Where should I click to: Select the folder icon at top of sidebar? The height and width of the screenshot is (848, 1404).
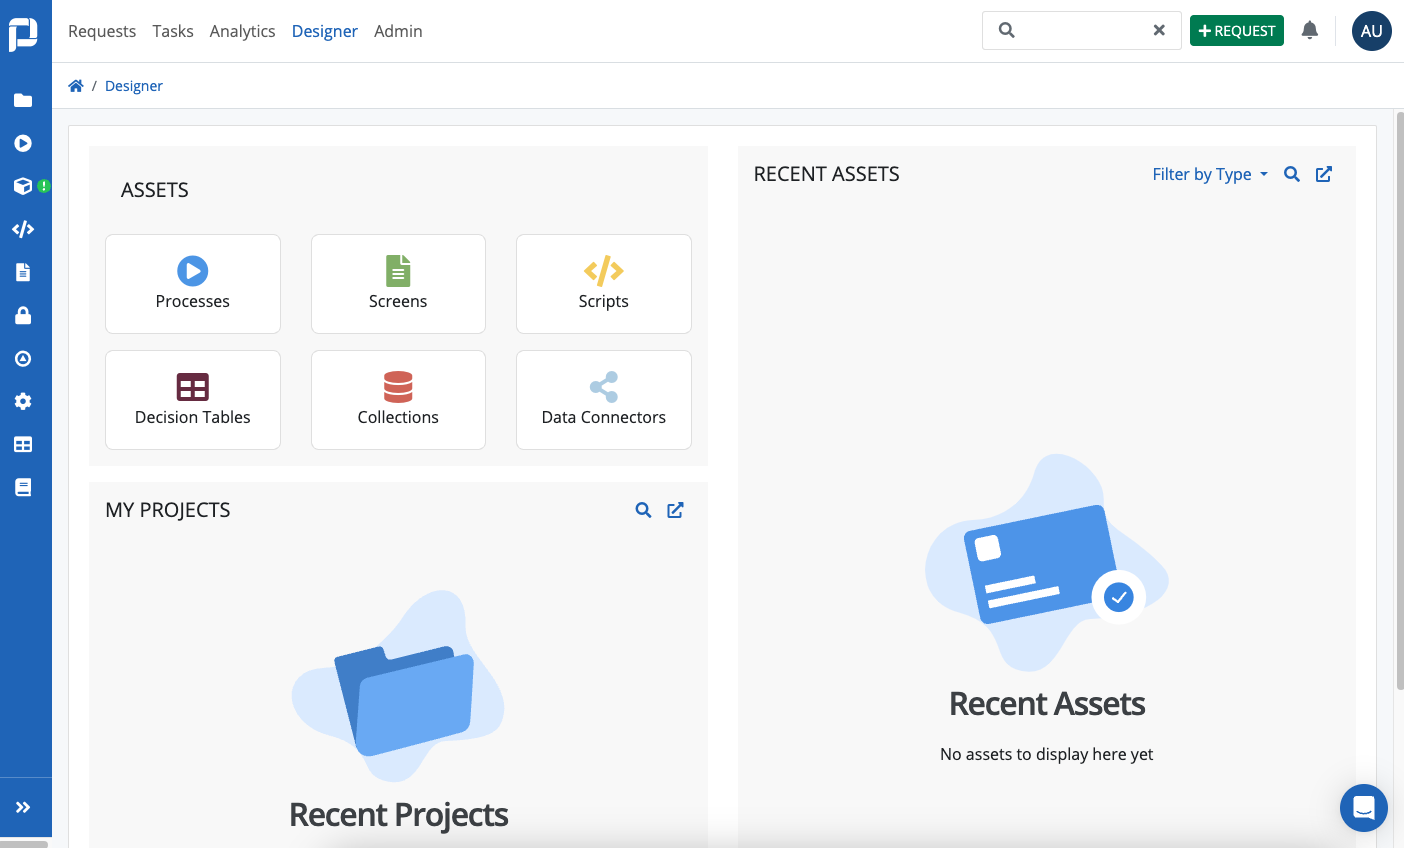[25, 100]
